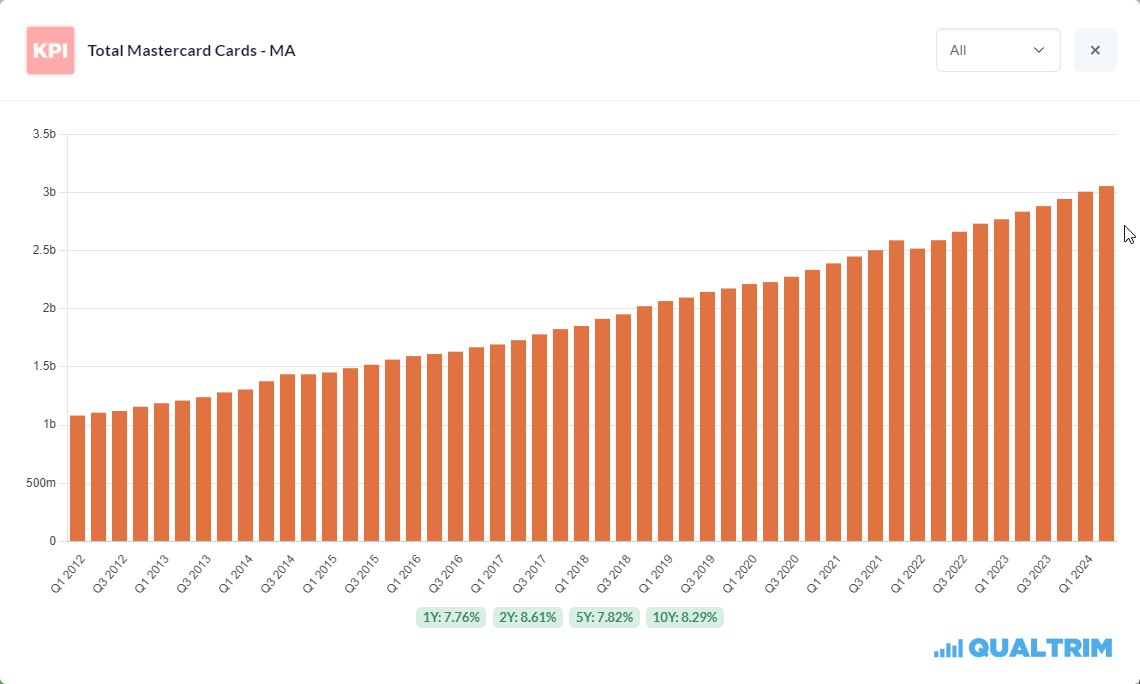Click the Q1 2023 bar
Image resolution: width=1140 pixels, height=684 pixels.
(1001, 380)
